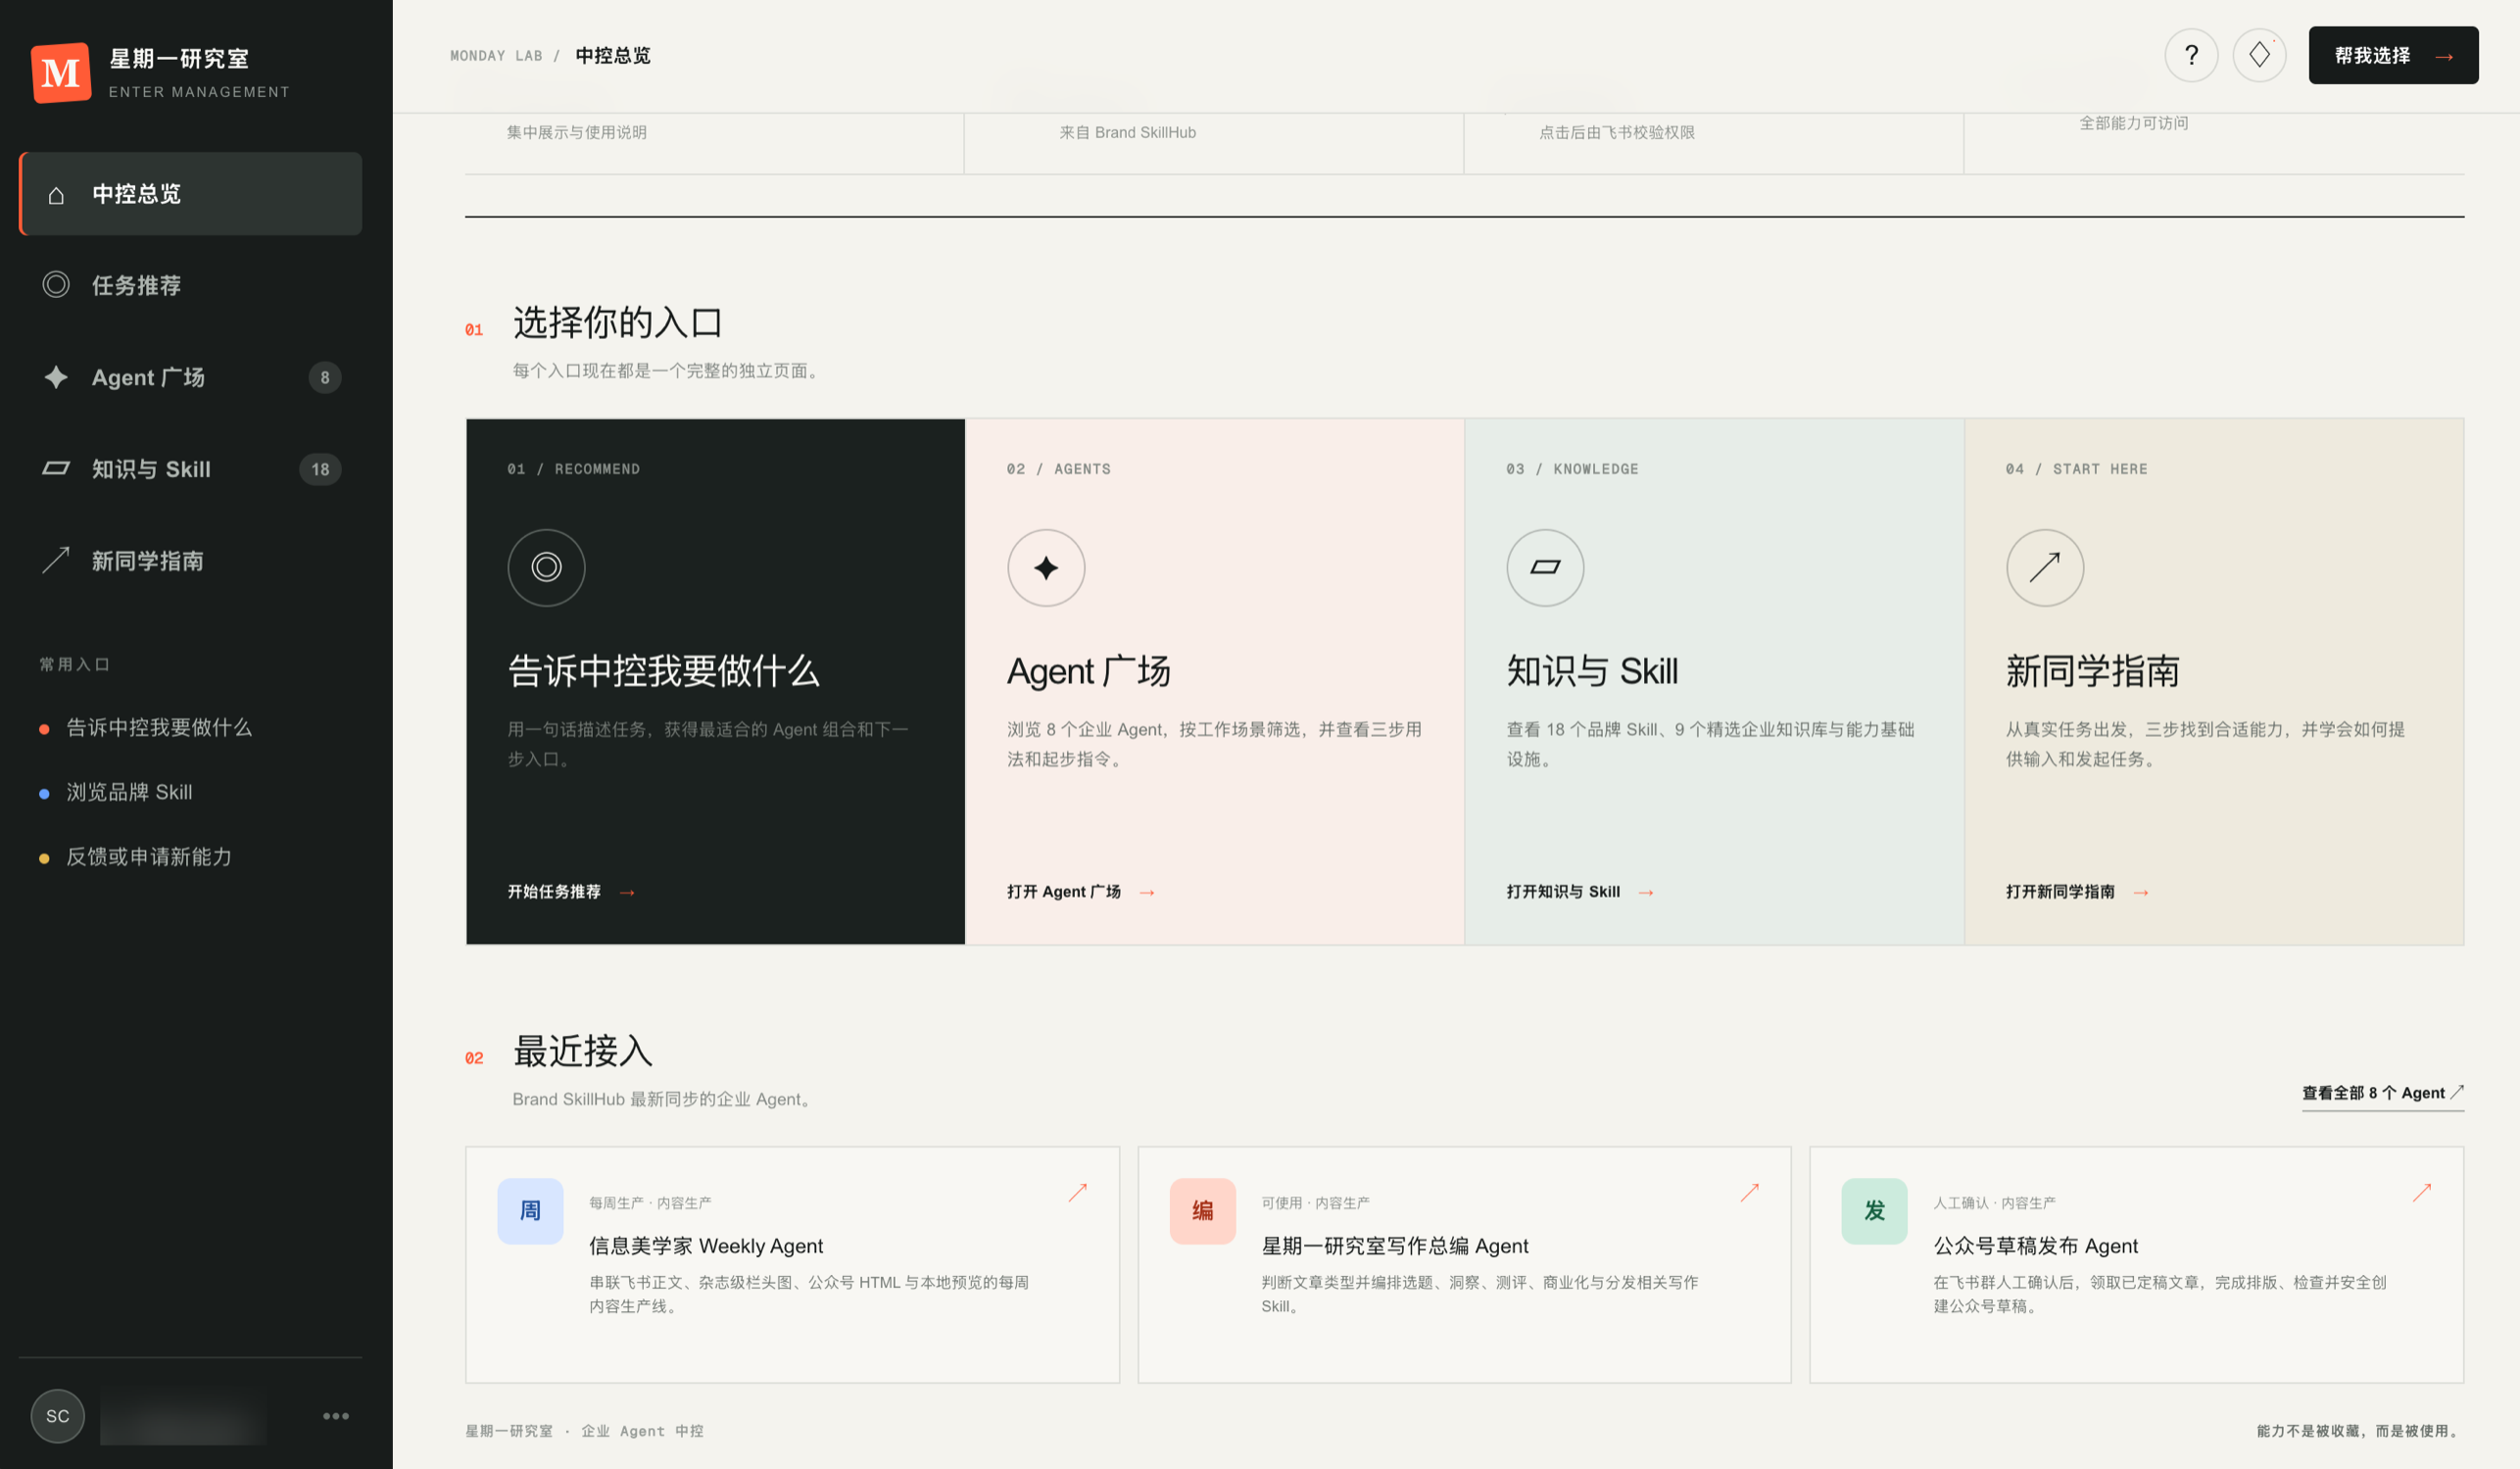
Task: Click home icon beside 中控总览
Action: click(x=56, y=195)
